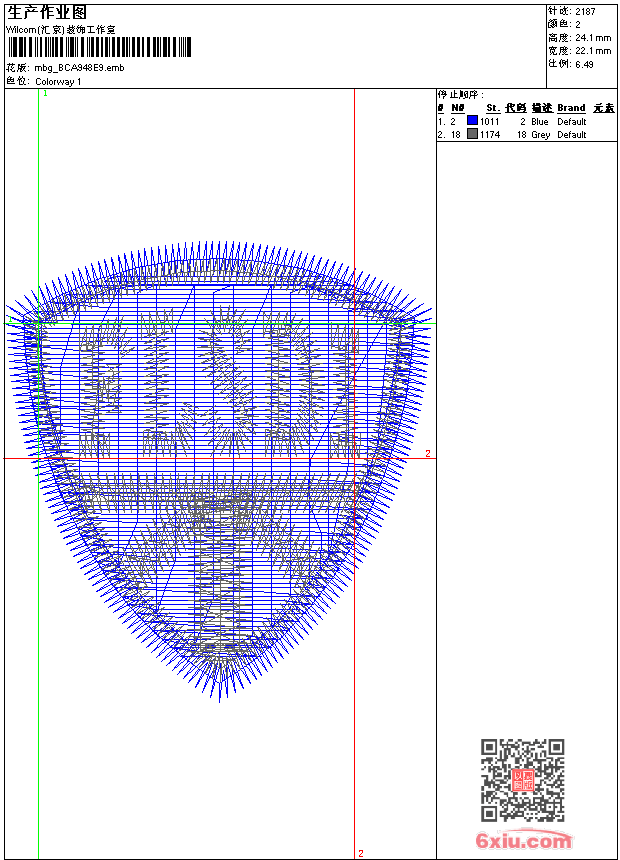This screenshot has width=620, height=860.
Task: Click the red marker 2 at page bottom
Action: tap(360, 853)
